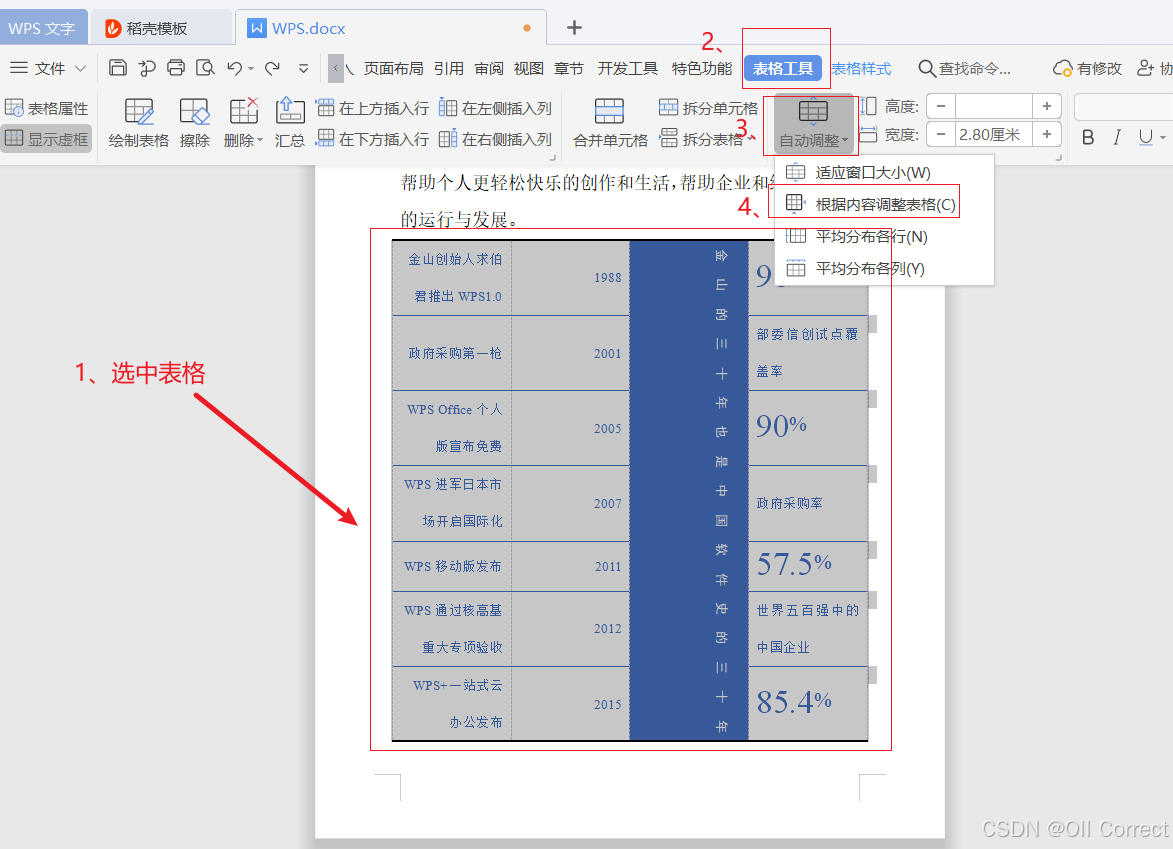This screenshot has width=1173, height=849.
Task: Click Split Cells (拆分单元格)
Action: pyautogui.click(x=708, y=108)
